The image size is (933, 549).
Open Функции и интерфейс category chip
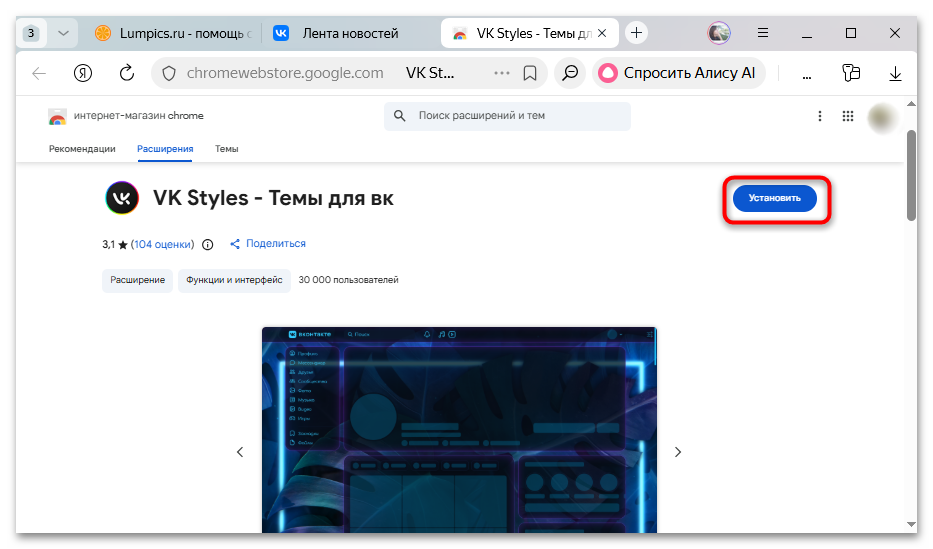click(x=234, y=280)
